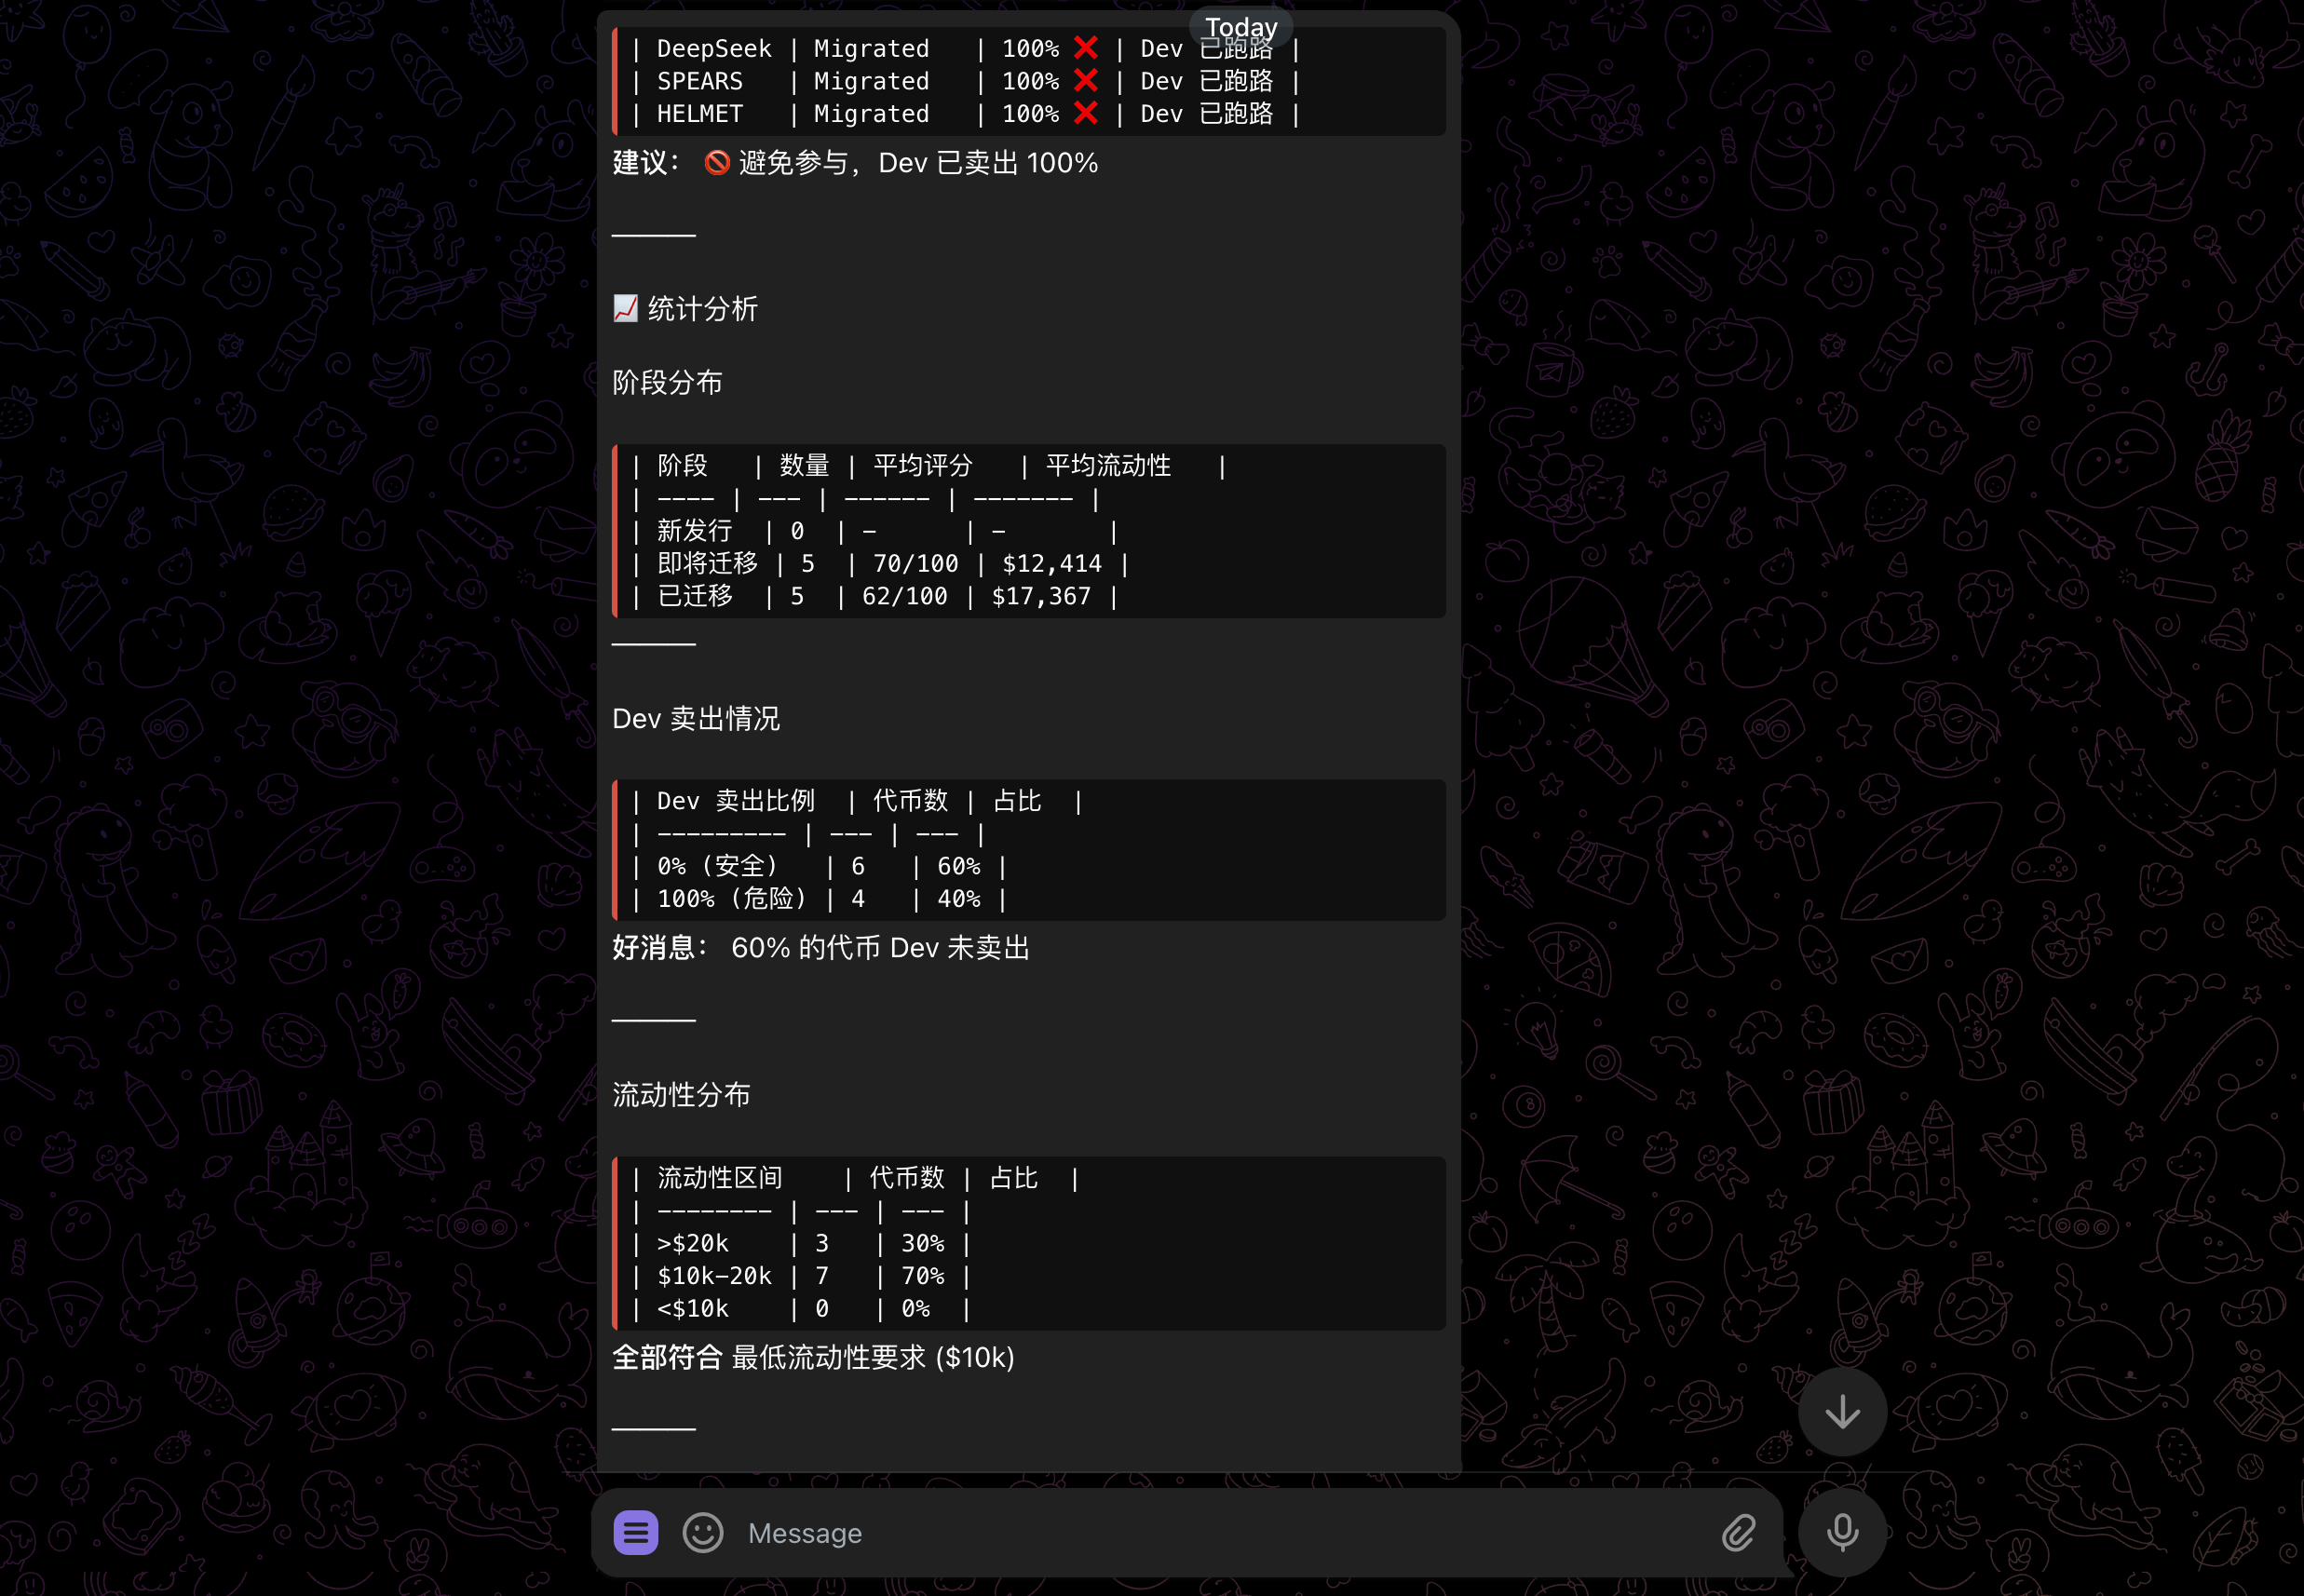This screenshot has width=2304, height=1596.
Task: Click the "平均评分" column header
Action: point(923,466)
